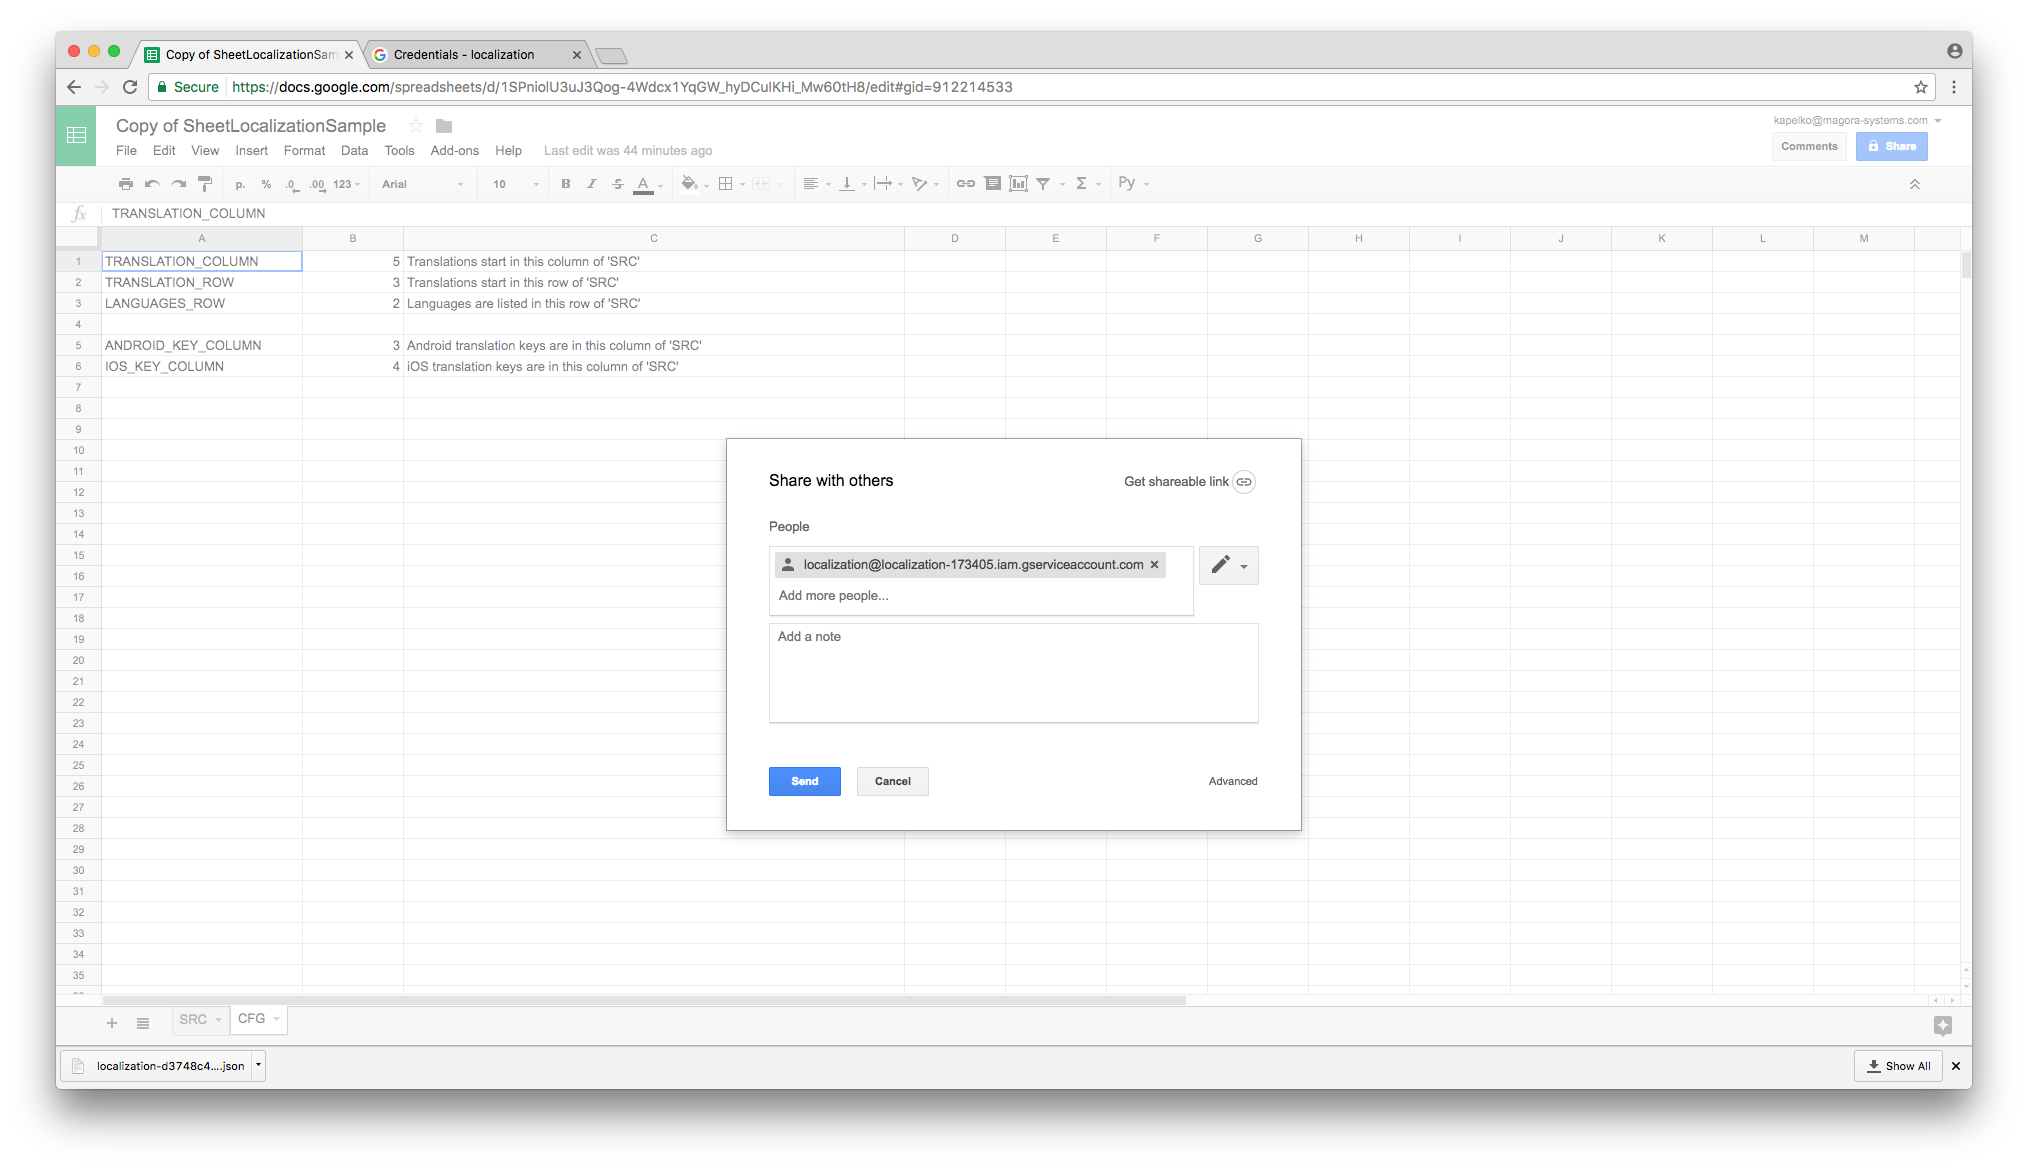Click the get shareable link icon
The height and width of the screenshot is (1169, 2028).
tap(1243, 481)
